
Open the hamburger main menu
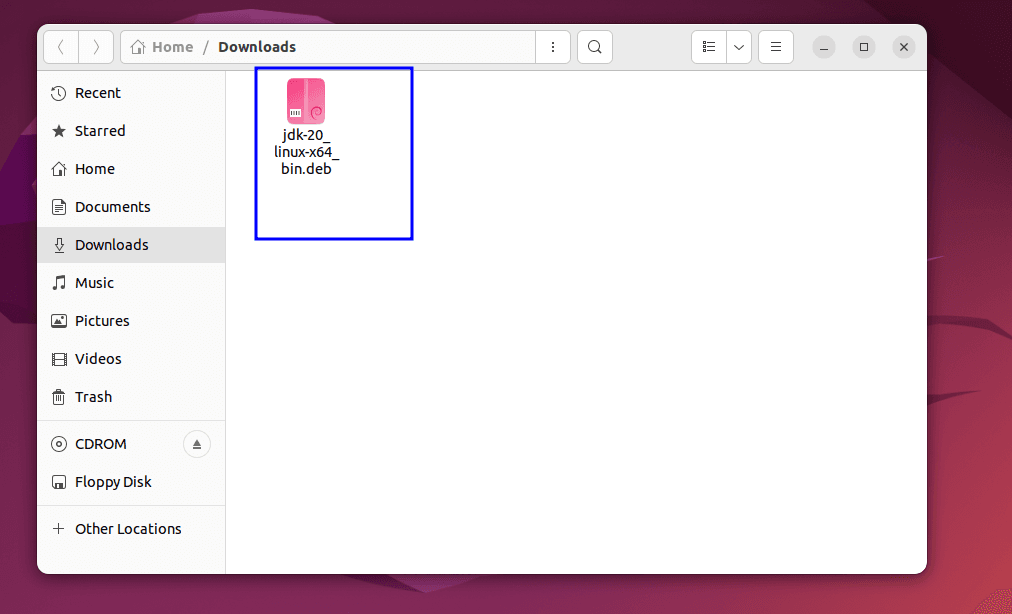tap(776, 47)
